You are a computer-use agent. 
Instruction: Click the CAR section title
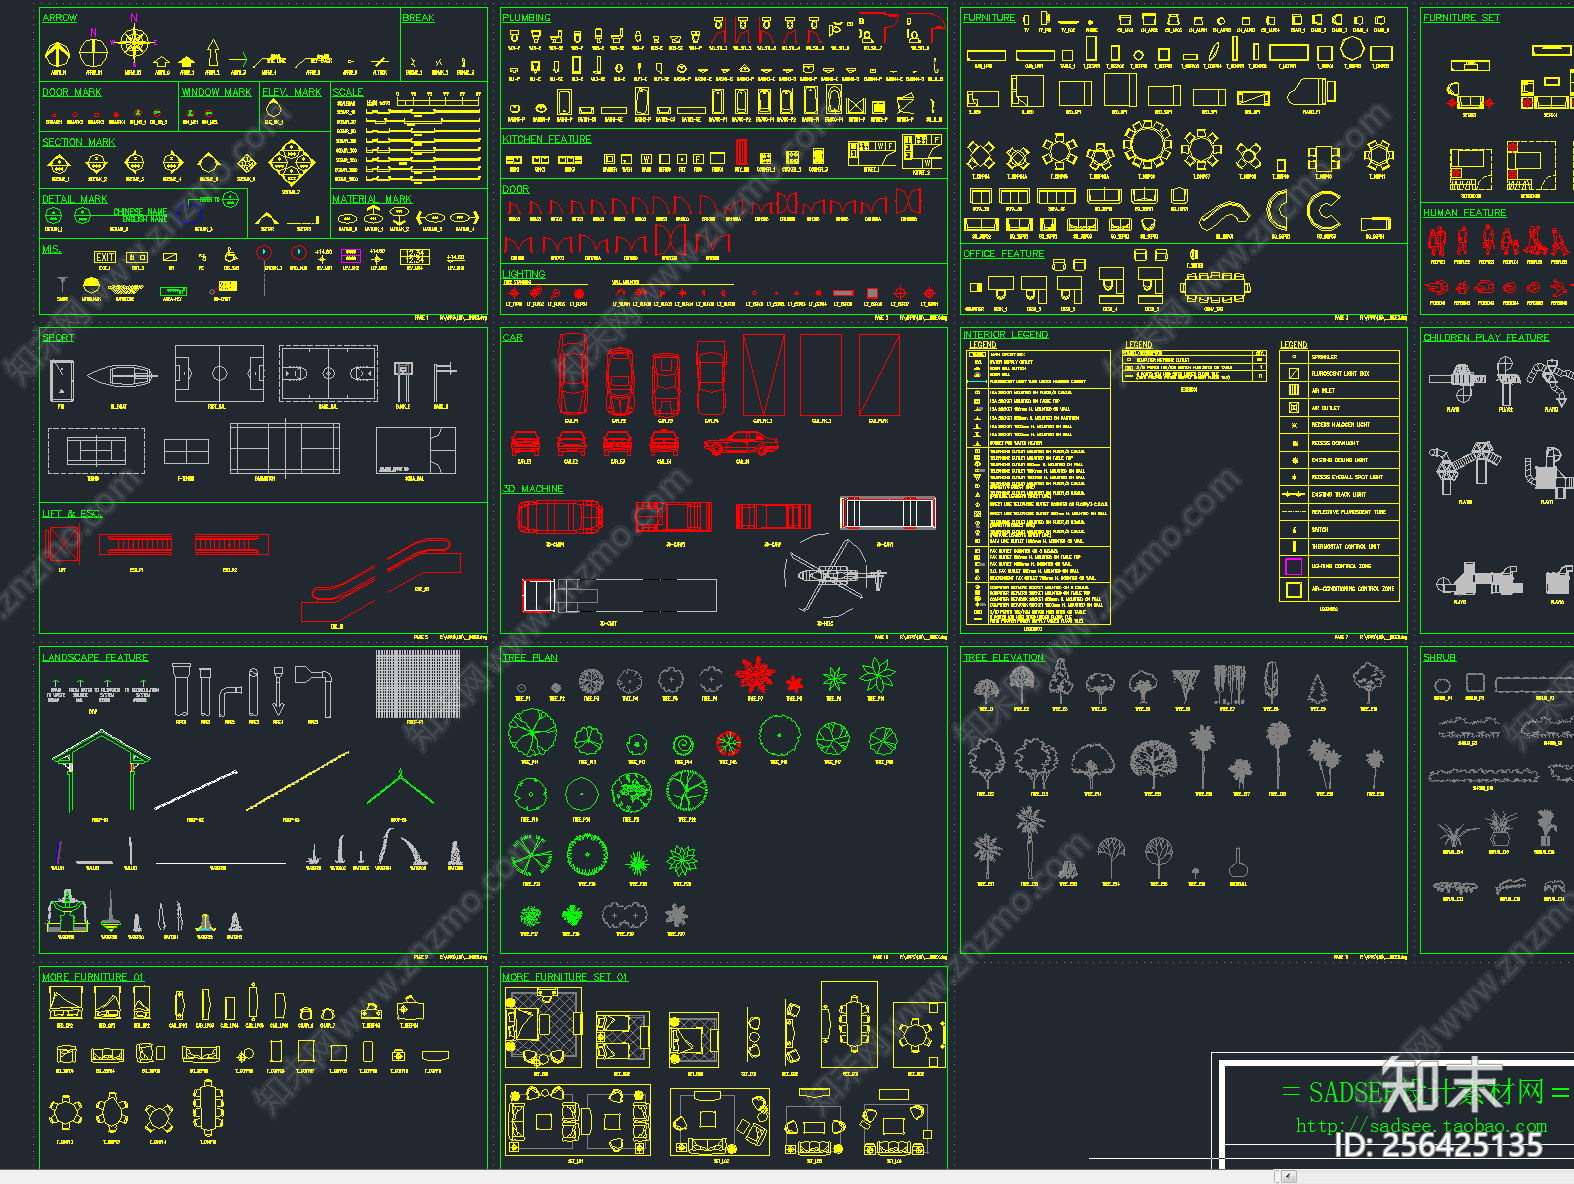(x=513, y=337)
